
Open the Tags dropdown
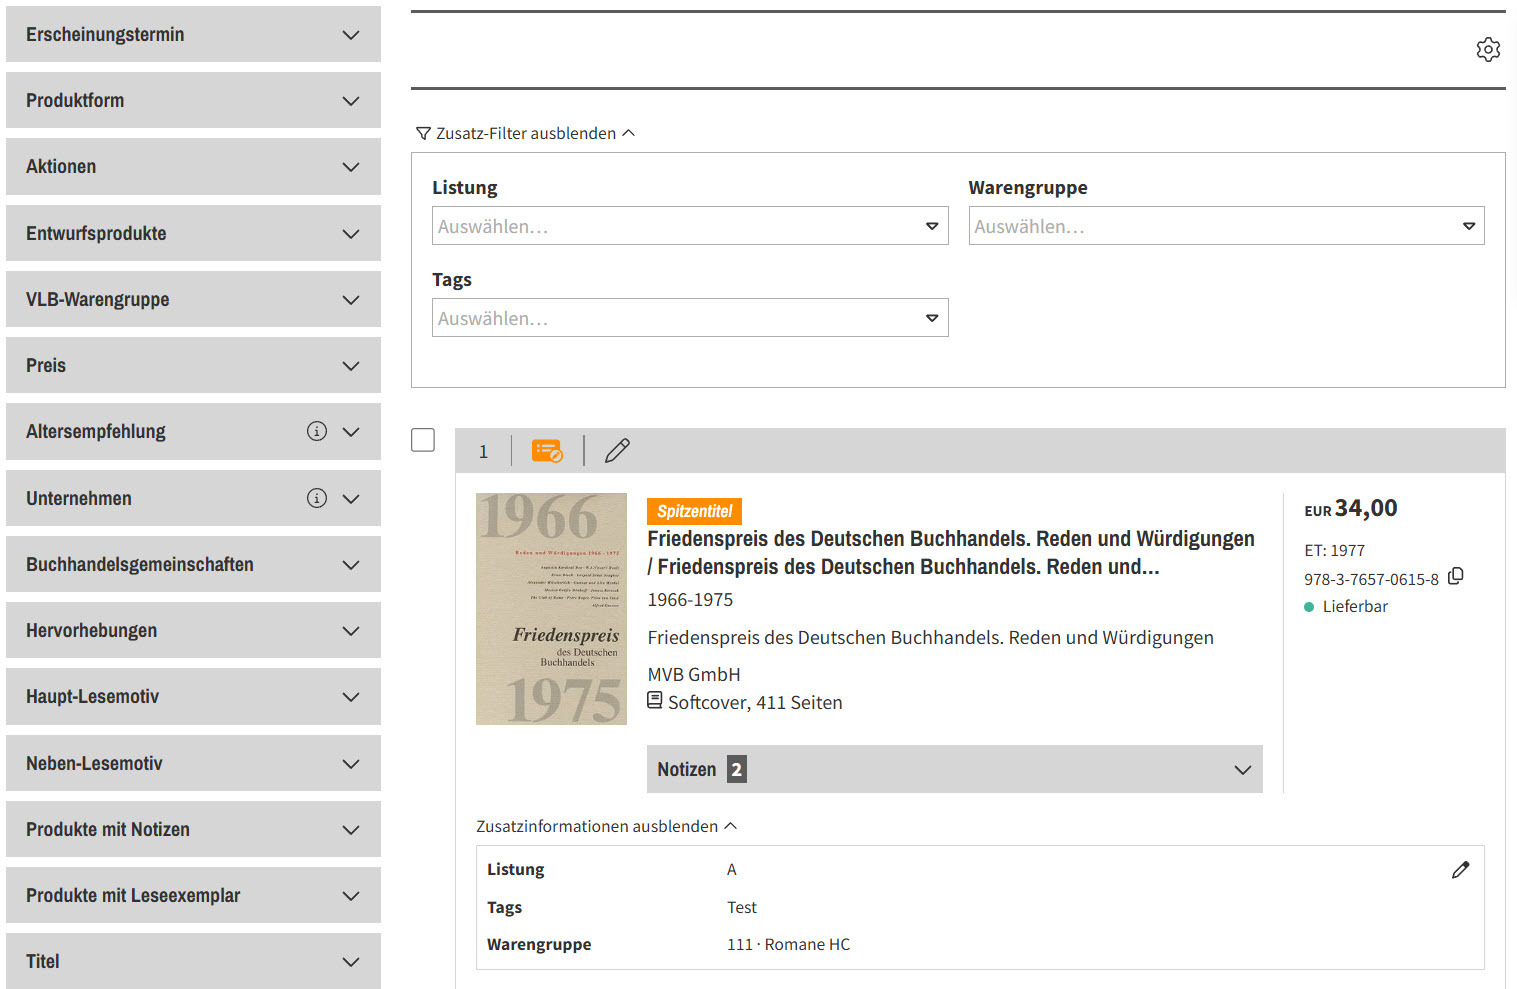689,318
